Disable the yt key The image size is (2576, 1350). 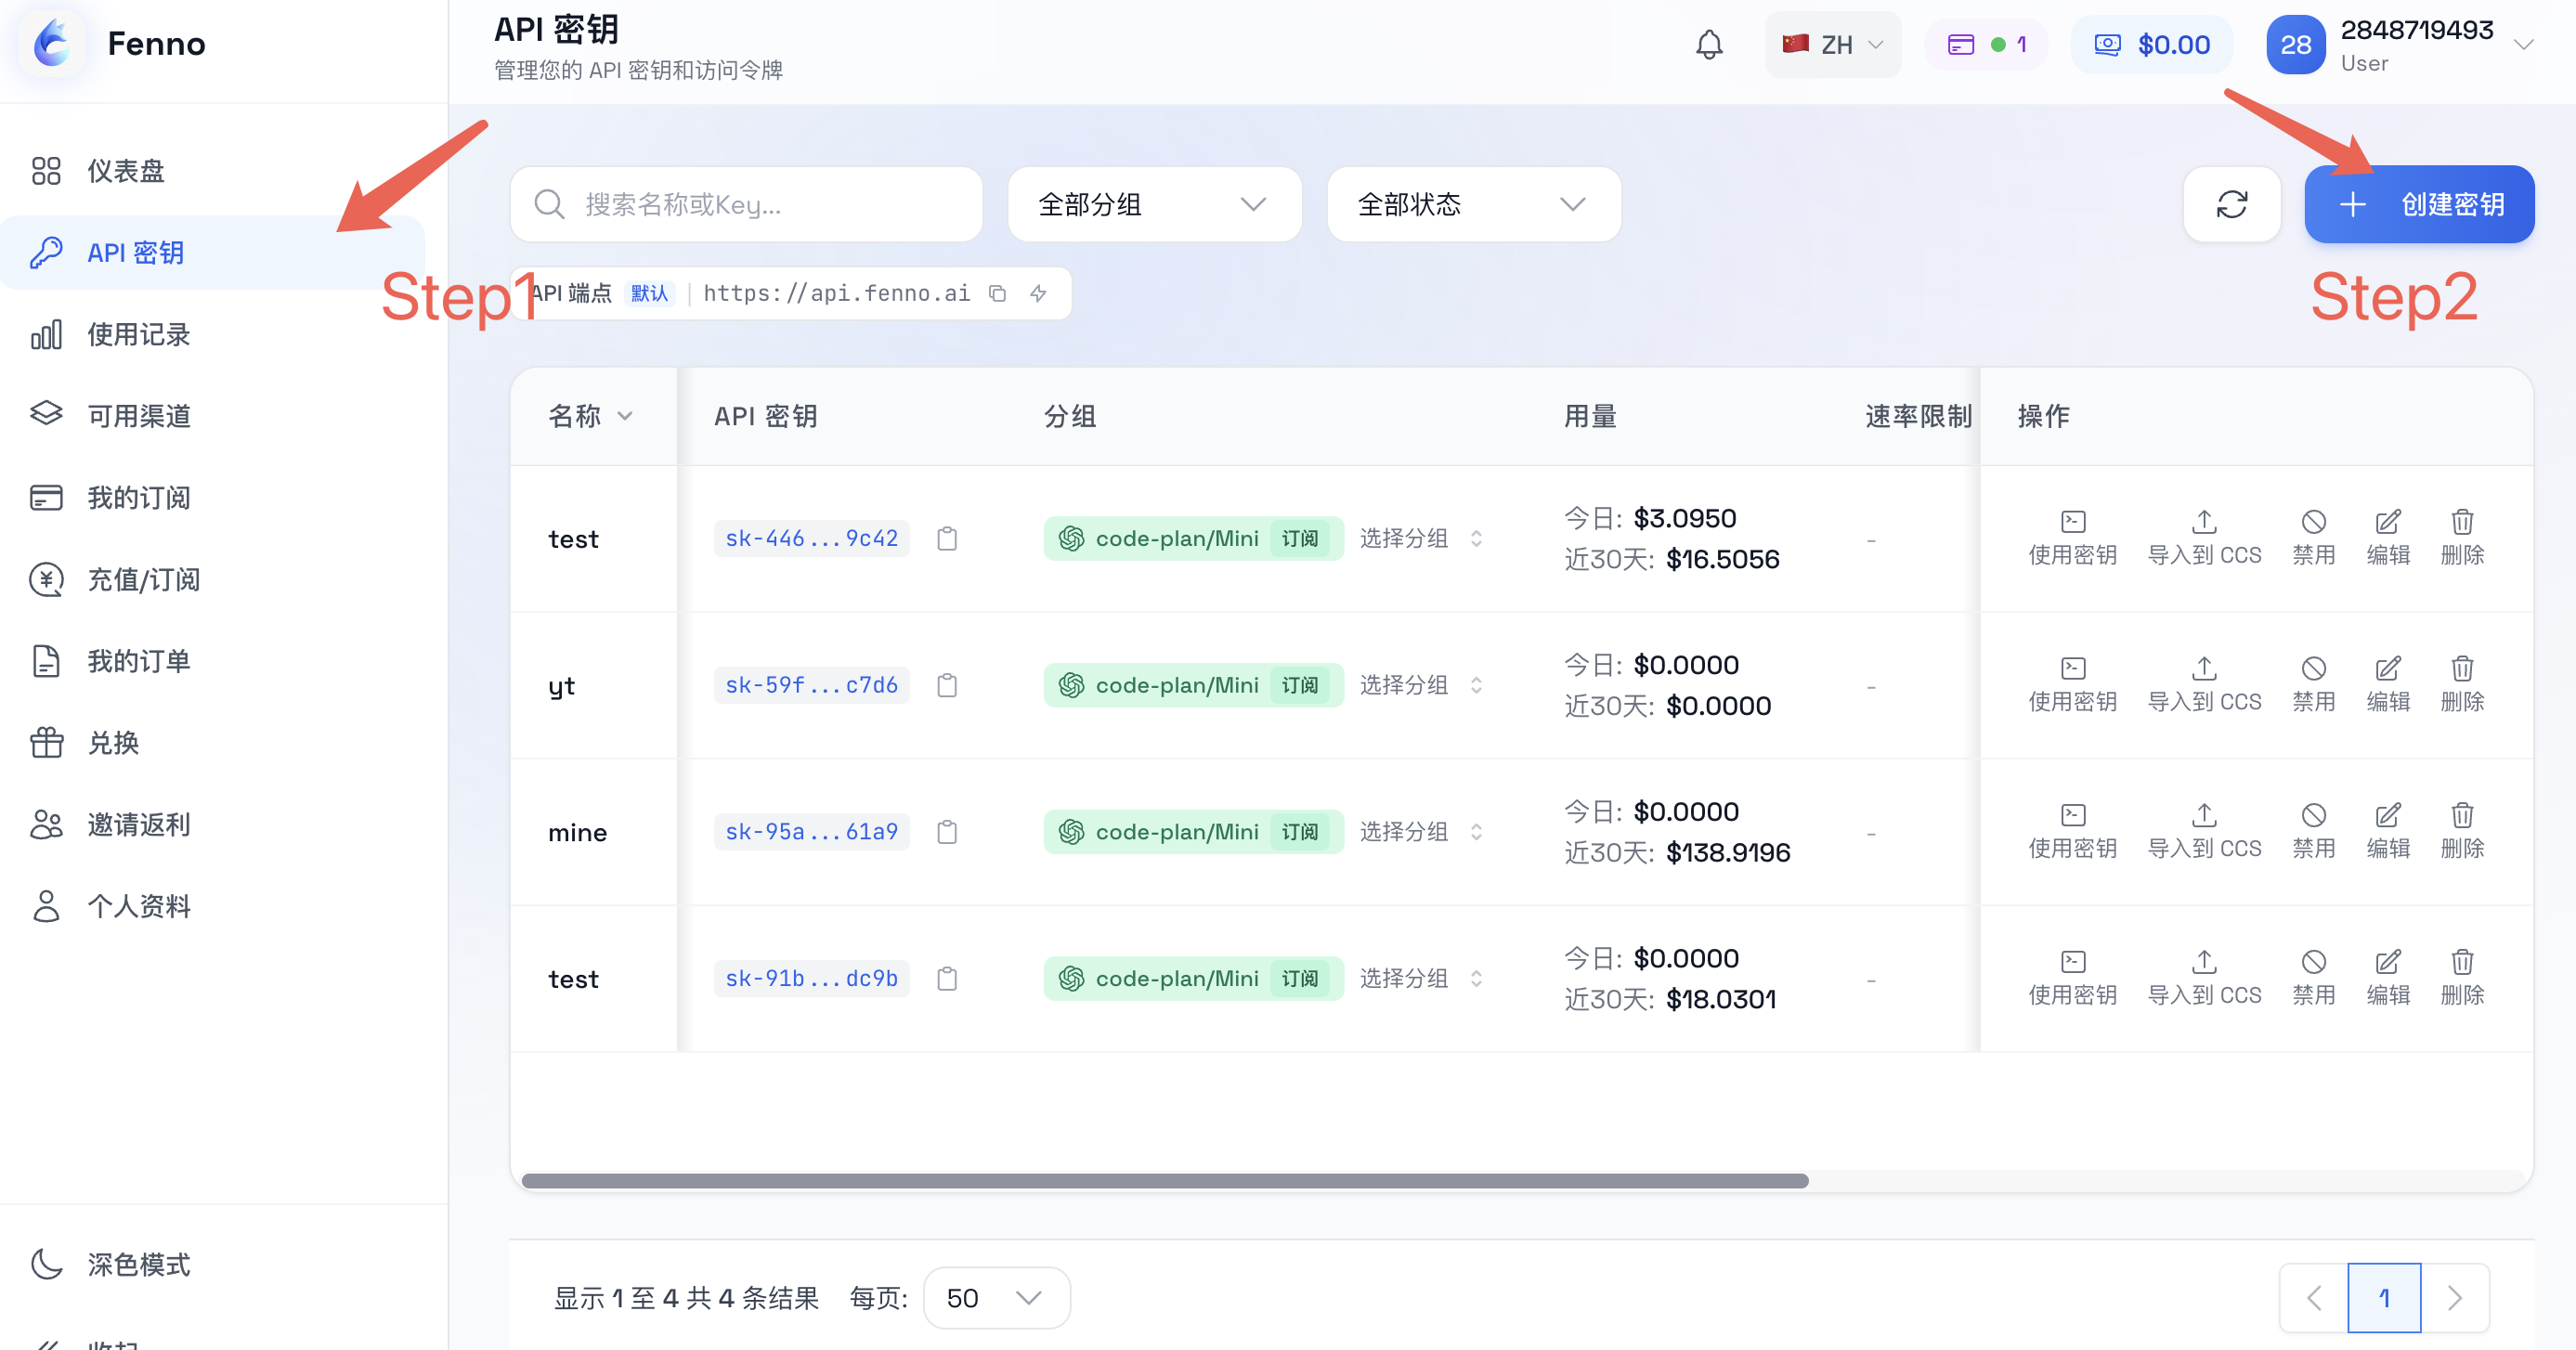2313,686
